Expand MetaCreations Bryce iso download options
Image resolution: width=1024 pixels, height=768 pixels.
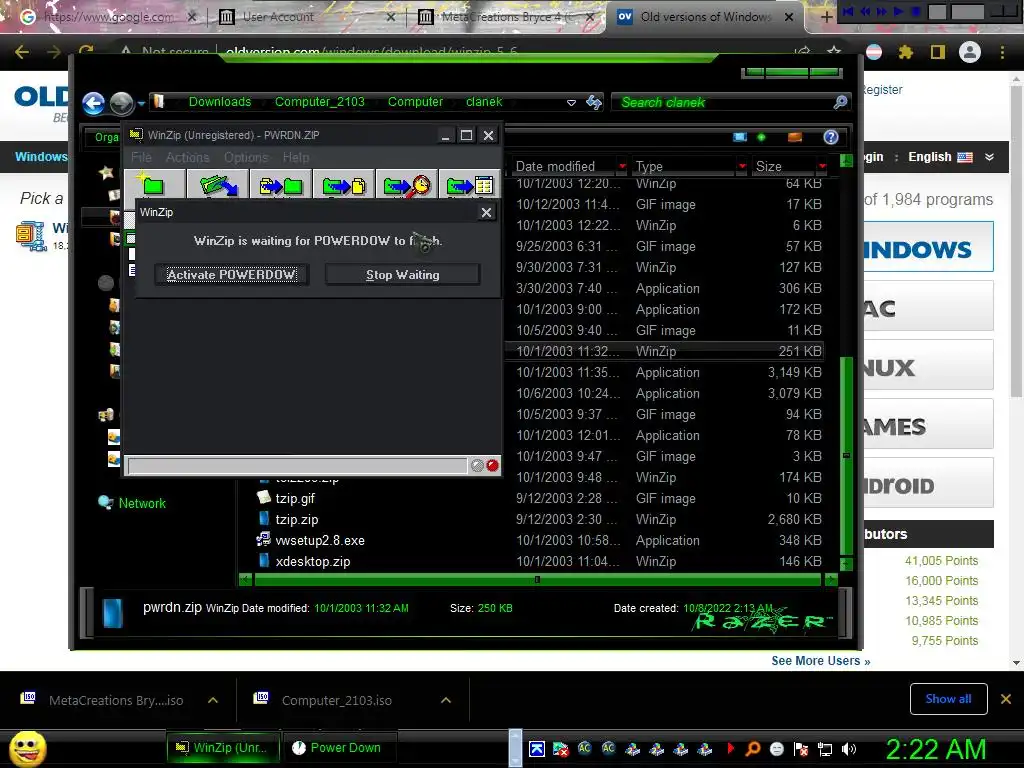pos(213,700)
